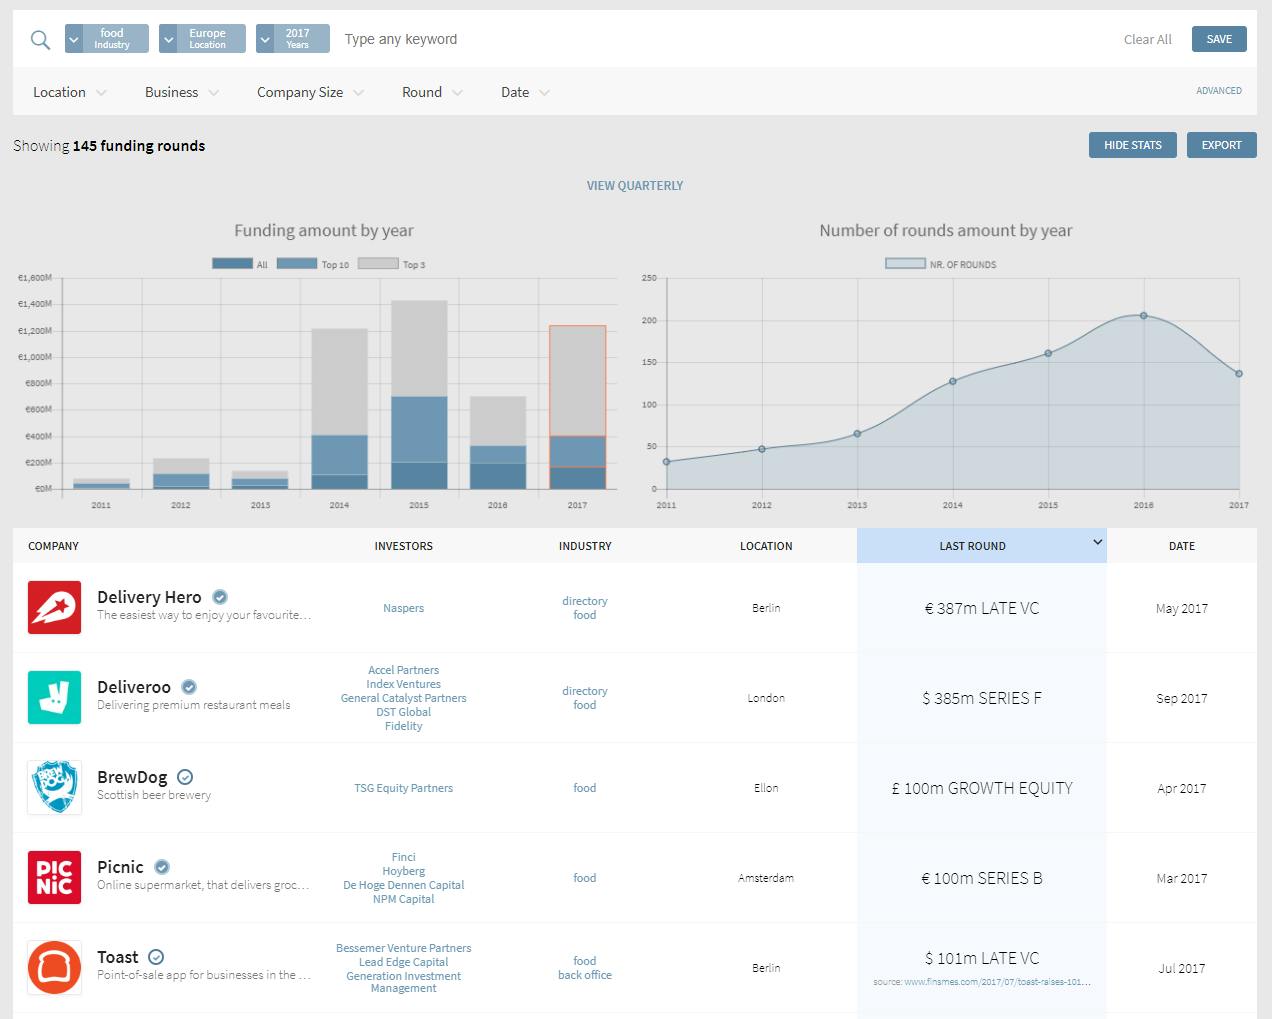Open the Toast company name
1272x1019 pixels.
coord(118,957)
